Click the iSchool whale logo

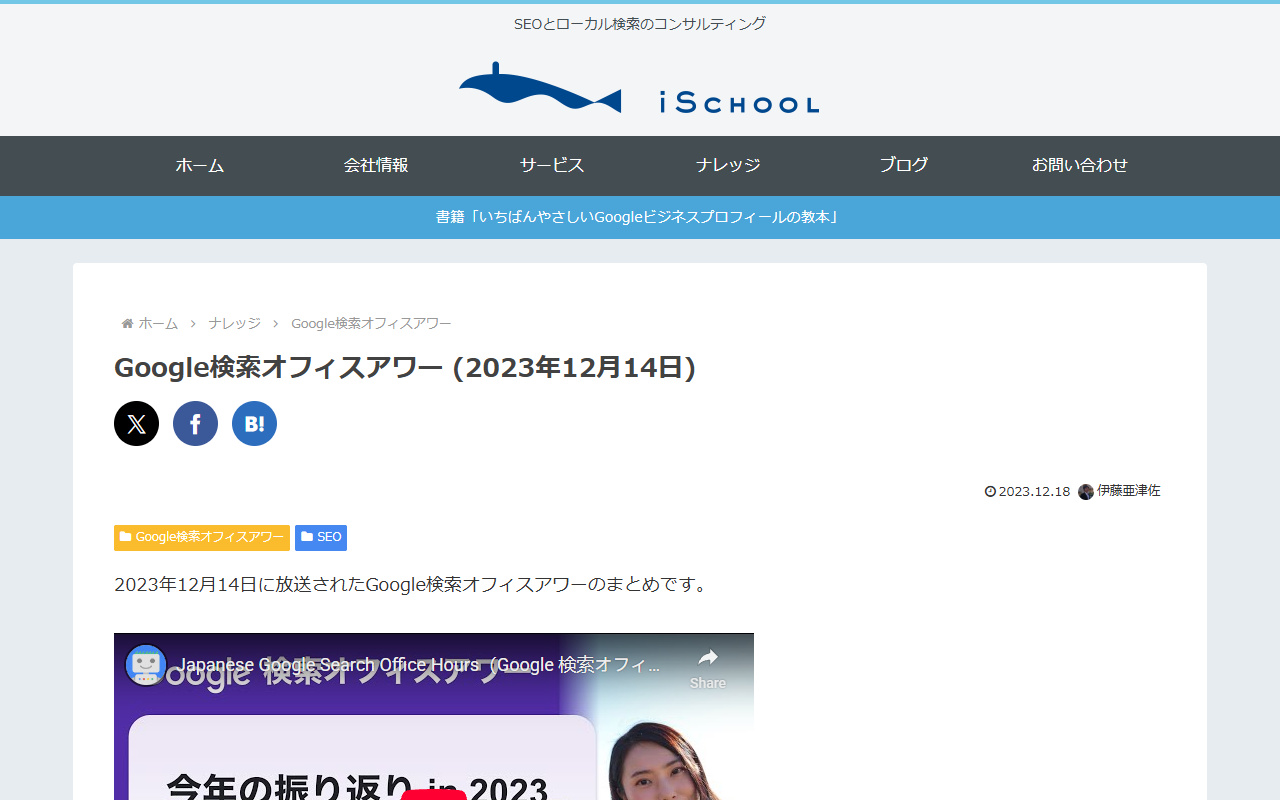coord(540,90)
